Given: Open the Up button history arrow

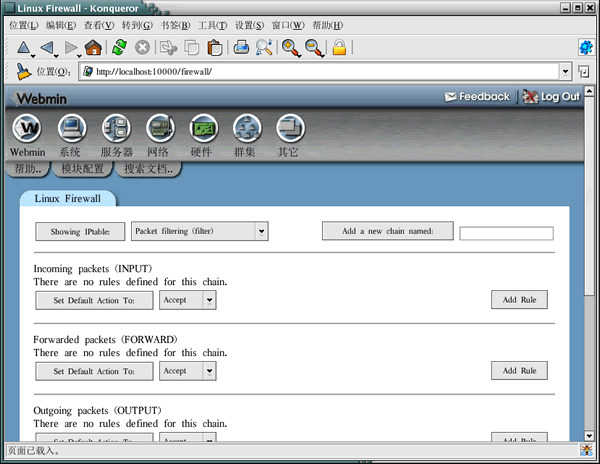Looking at the screenshot, I should pos(33,56).
